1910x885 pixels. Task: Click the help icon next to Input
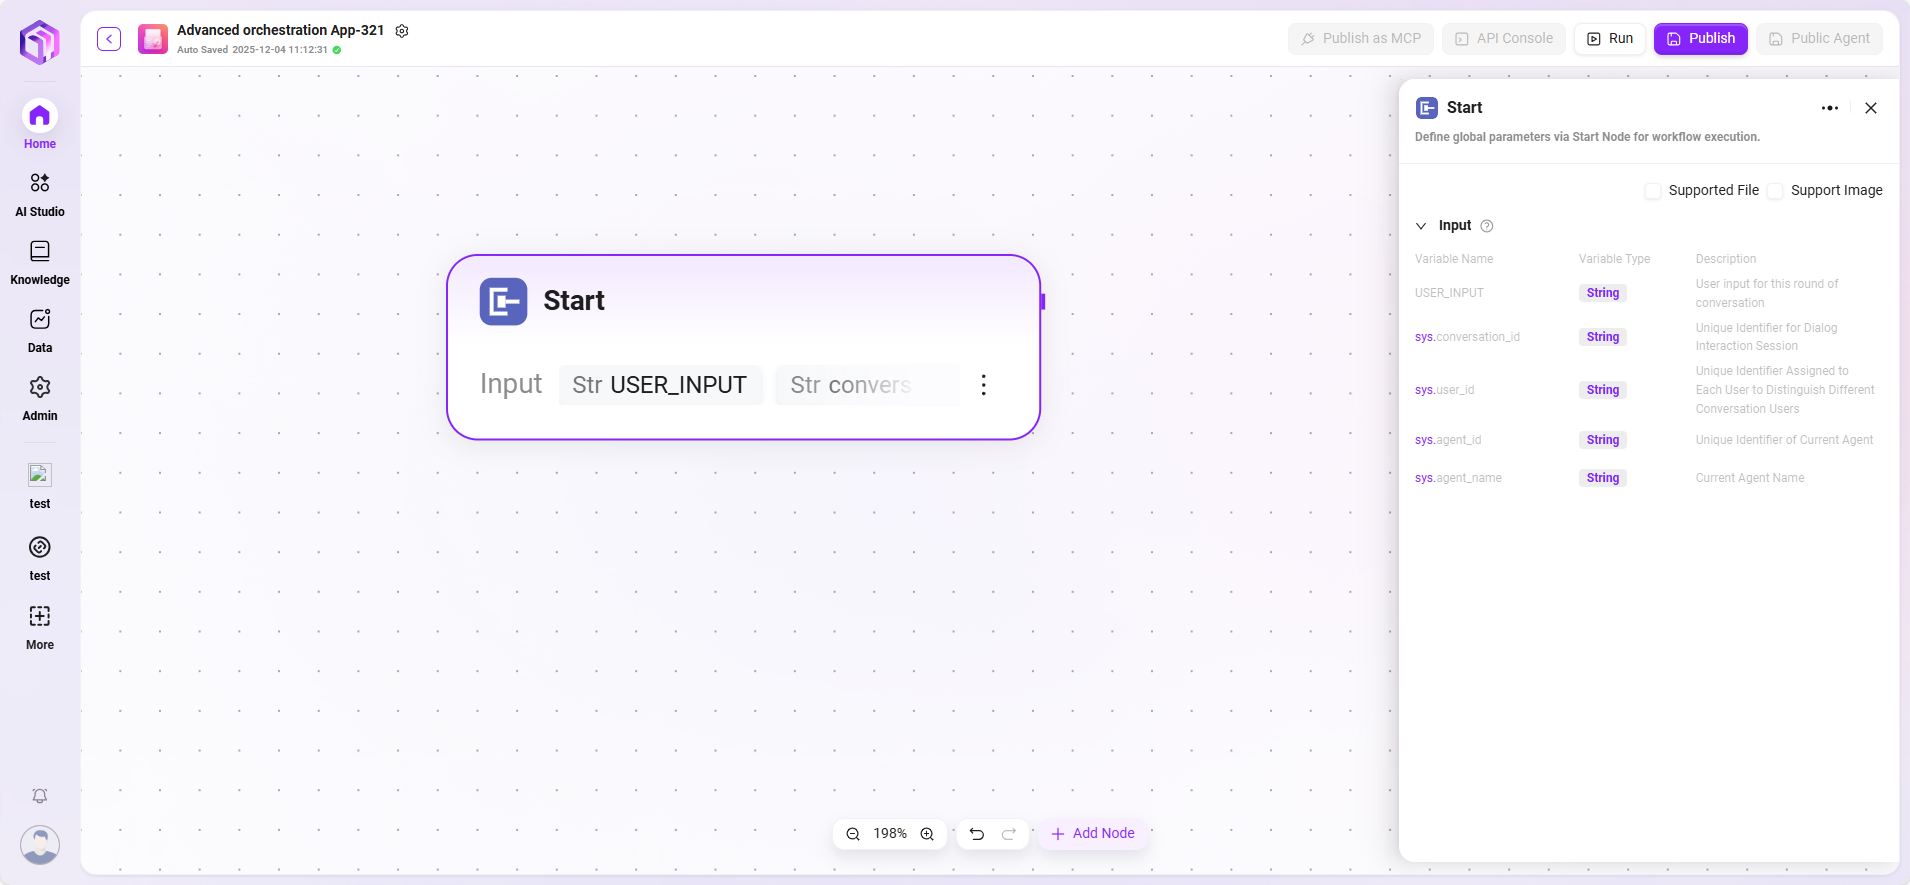click(1487, 226)
